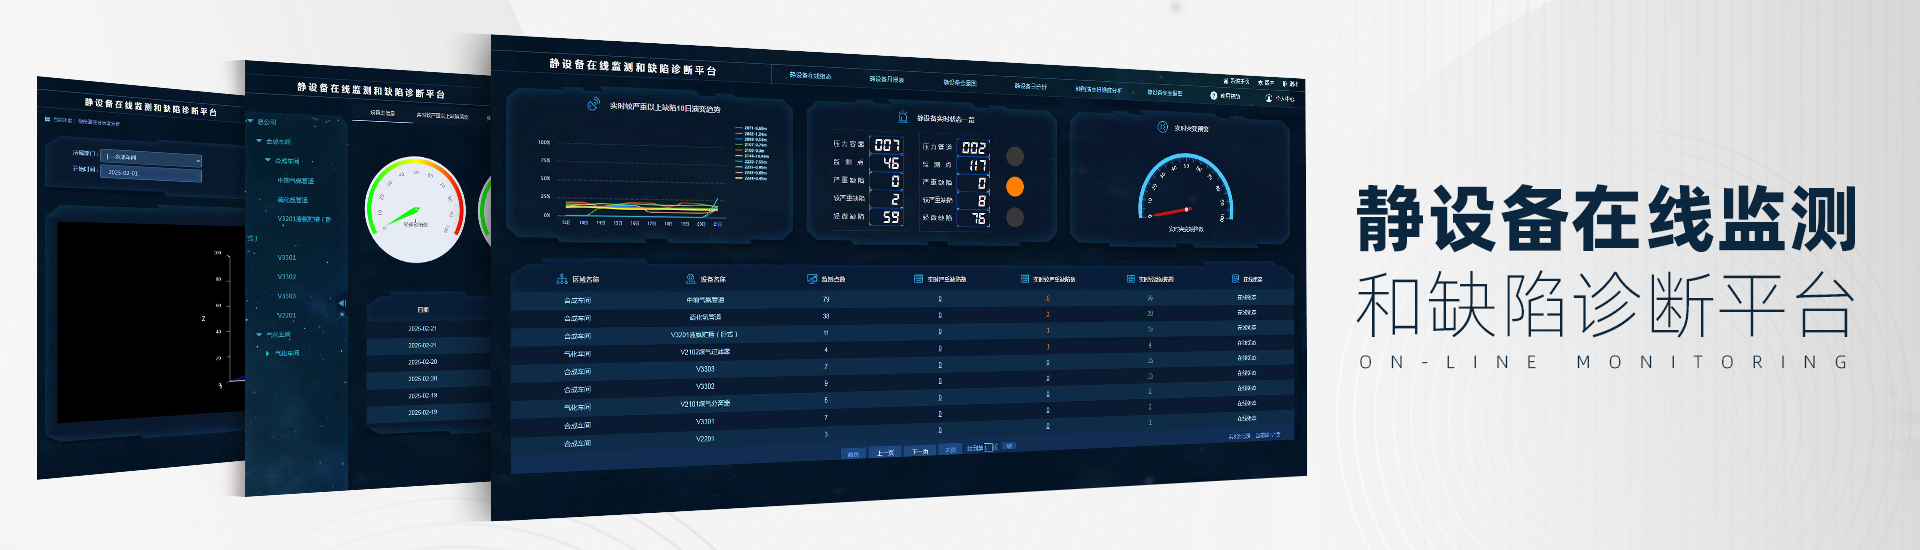Click the blue arc gauge dial
The image size is (1920, 550).
[1186, 188]
